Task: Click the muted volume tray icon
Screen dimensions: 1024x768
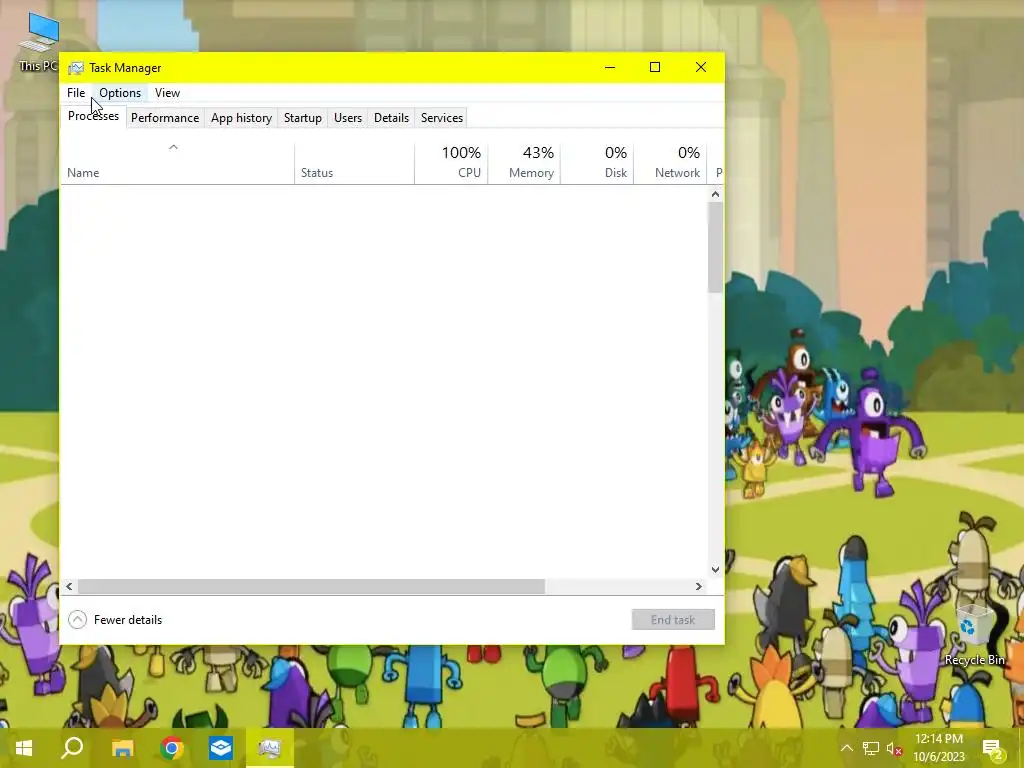Action: point(894,748)
